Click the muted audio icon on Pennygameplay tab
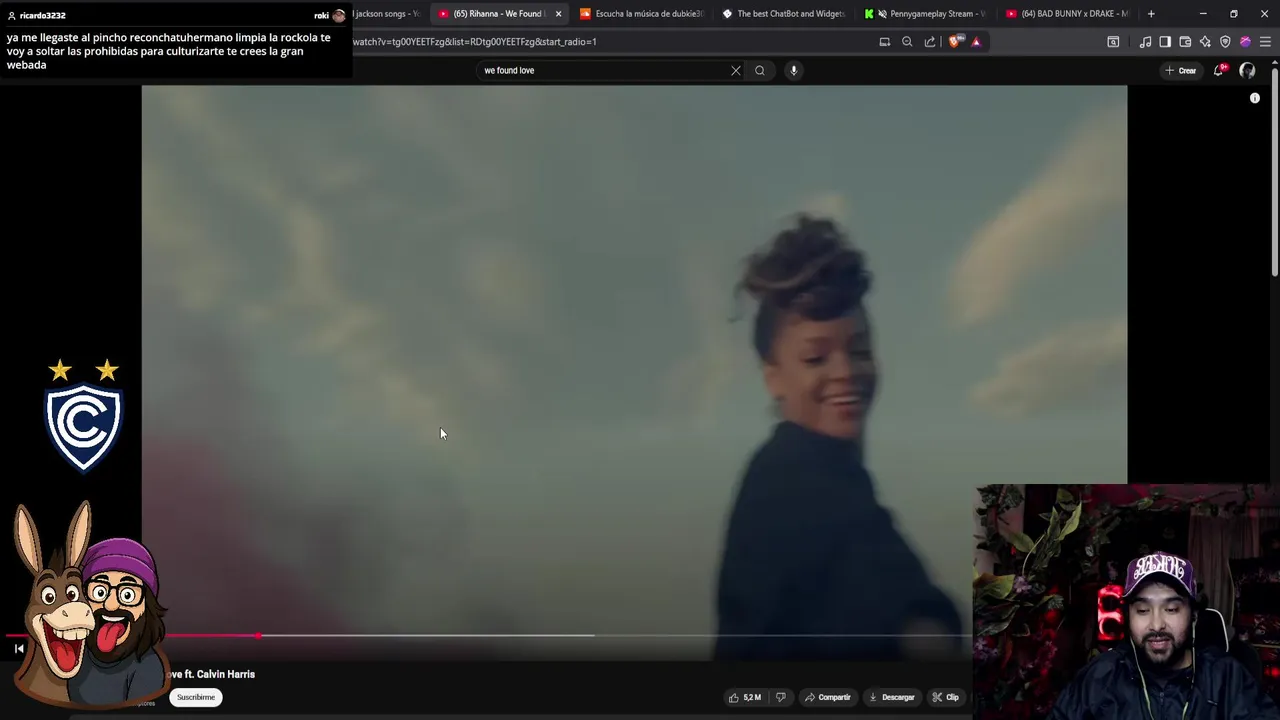The height and width of the screenshot is (720, 1280). click(x=882, y=14)
